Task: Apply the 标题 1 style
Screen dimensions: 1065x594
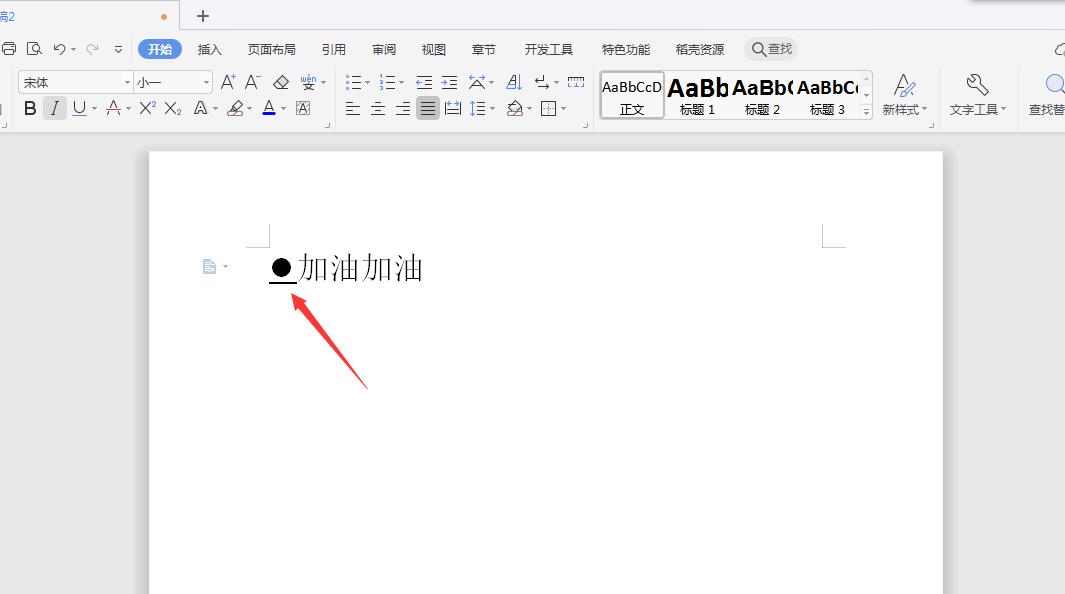Action: (x=696, y=93)
